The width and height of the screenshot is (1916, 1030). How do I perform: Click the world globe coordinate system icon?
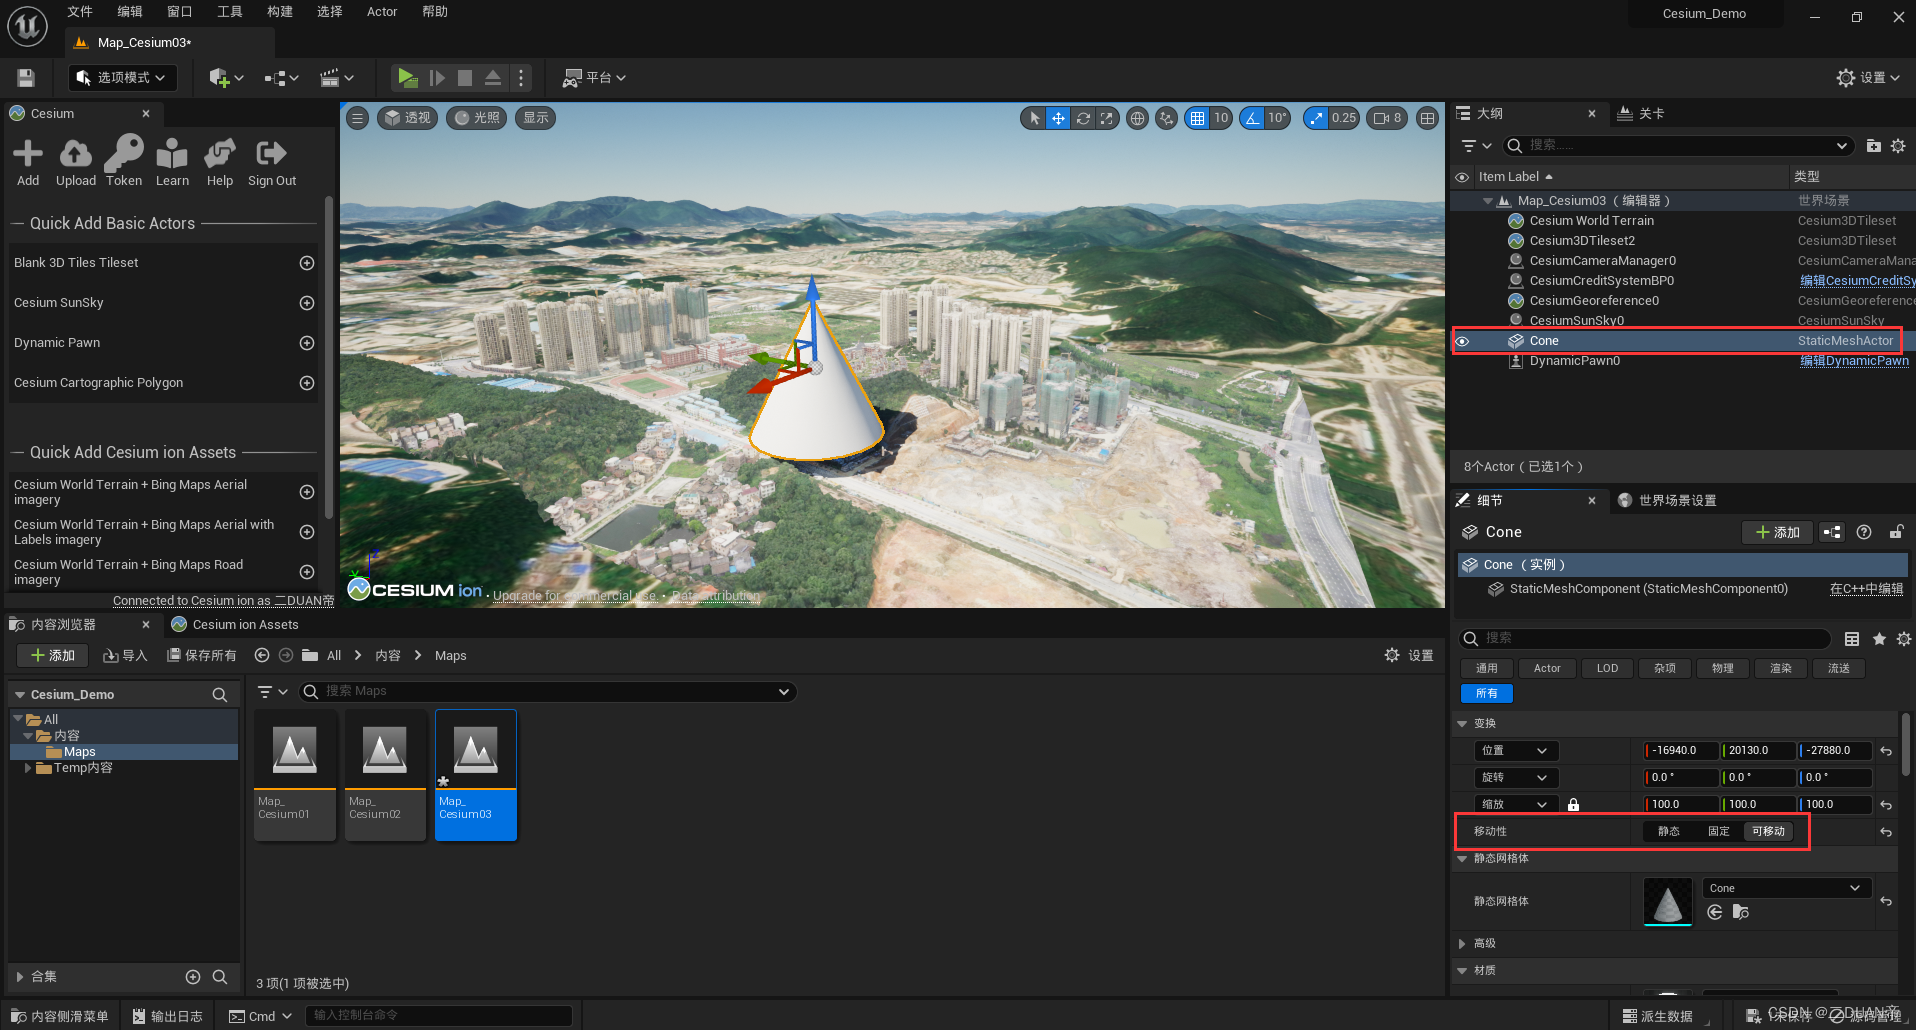(x=1136, y=118)
